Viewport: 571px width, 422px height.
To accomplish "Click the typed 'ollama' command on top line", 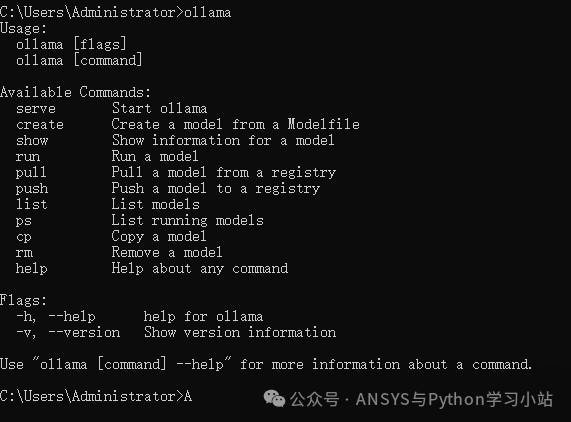I will click(208, 12).
